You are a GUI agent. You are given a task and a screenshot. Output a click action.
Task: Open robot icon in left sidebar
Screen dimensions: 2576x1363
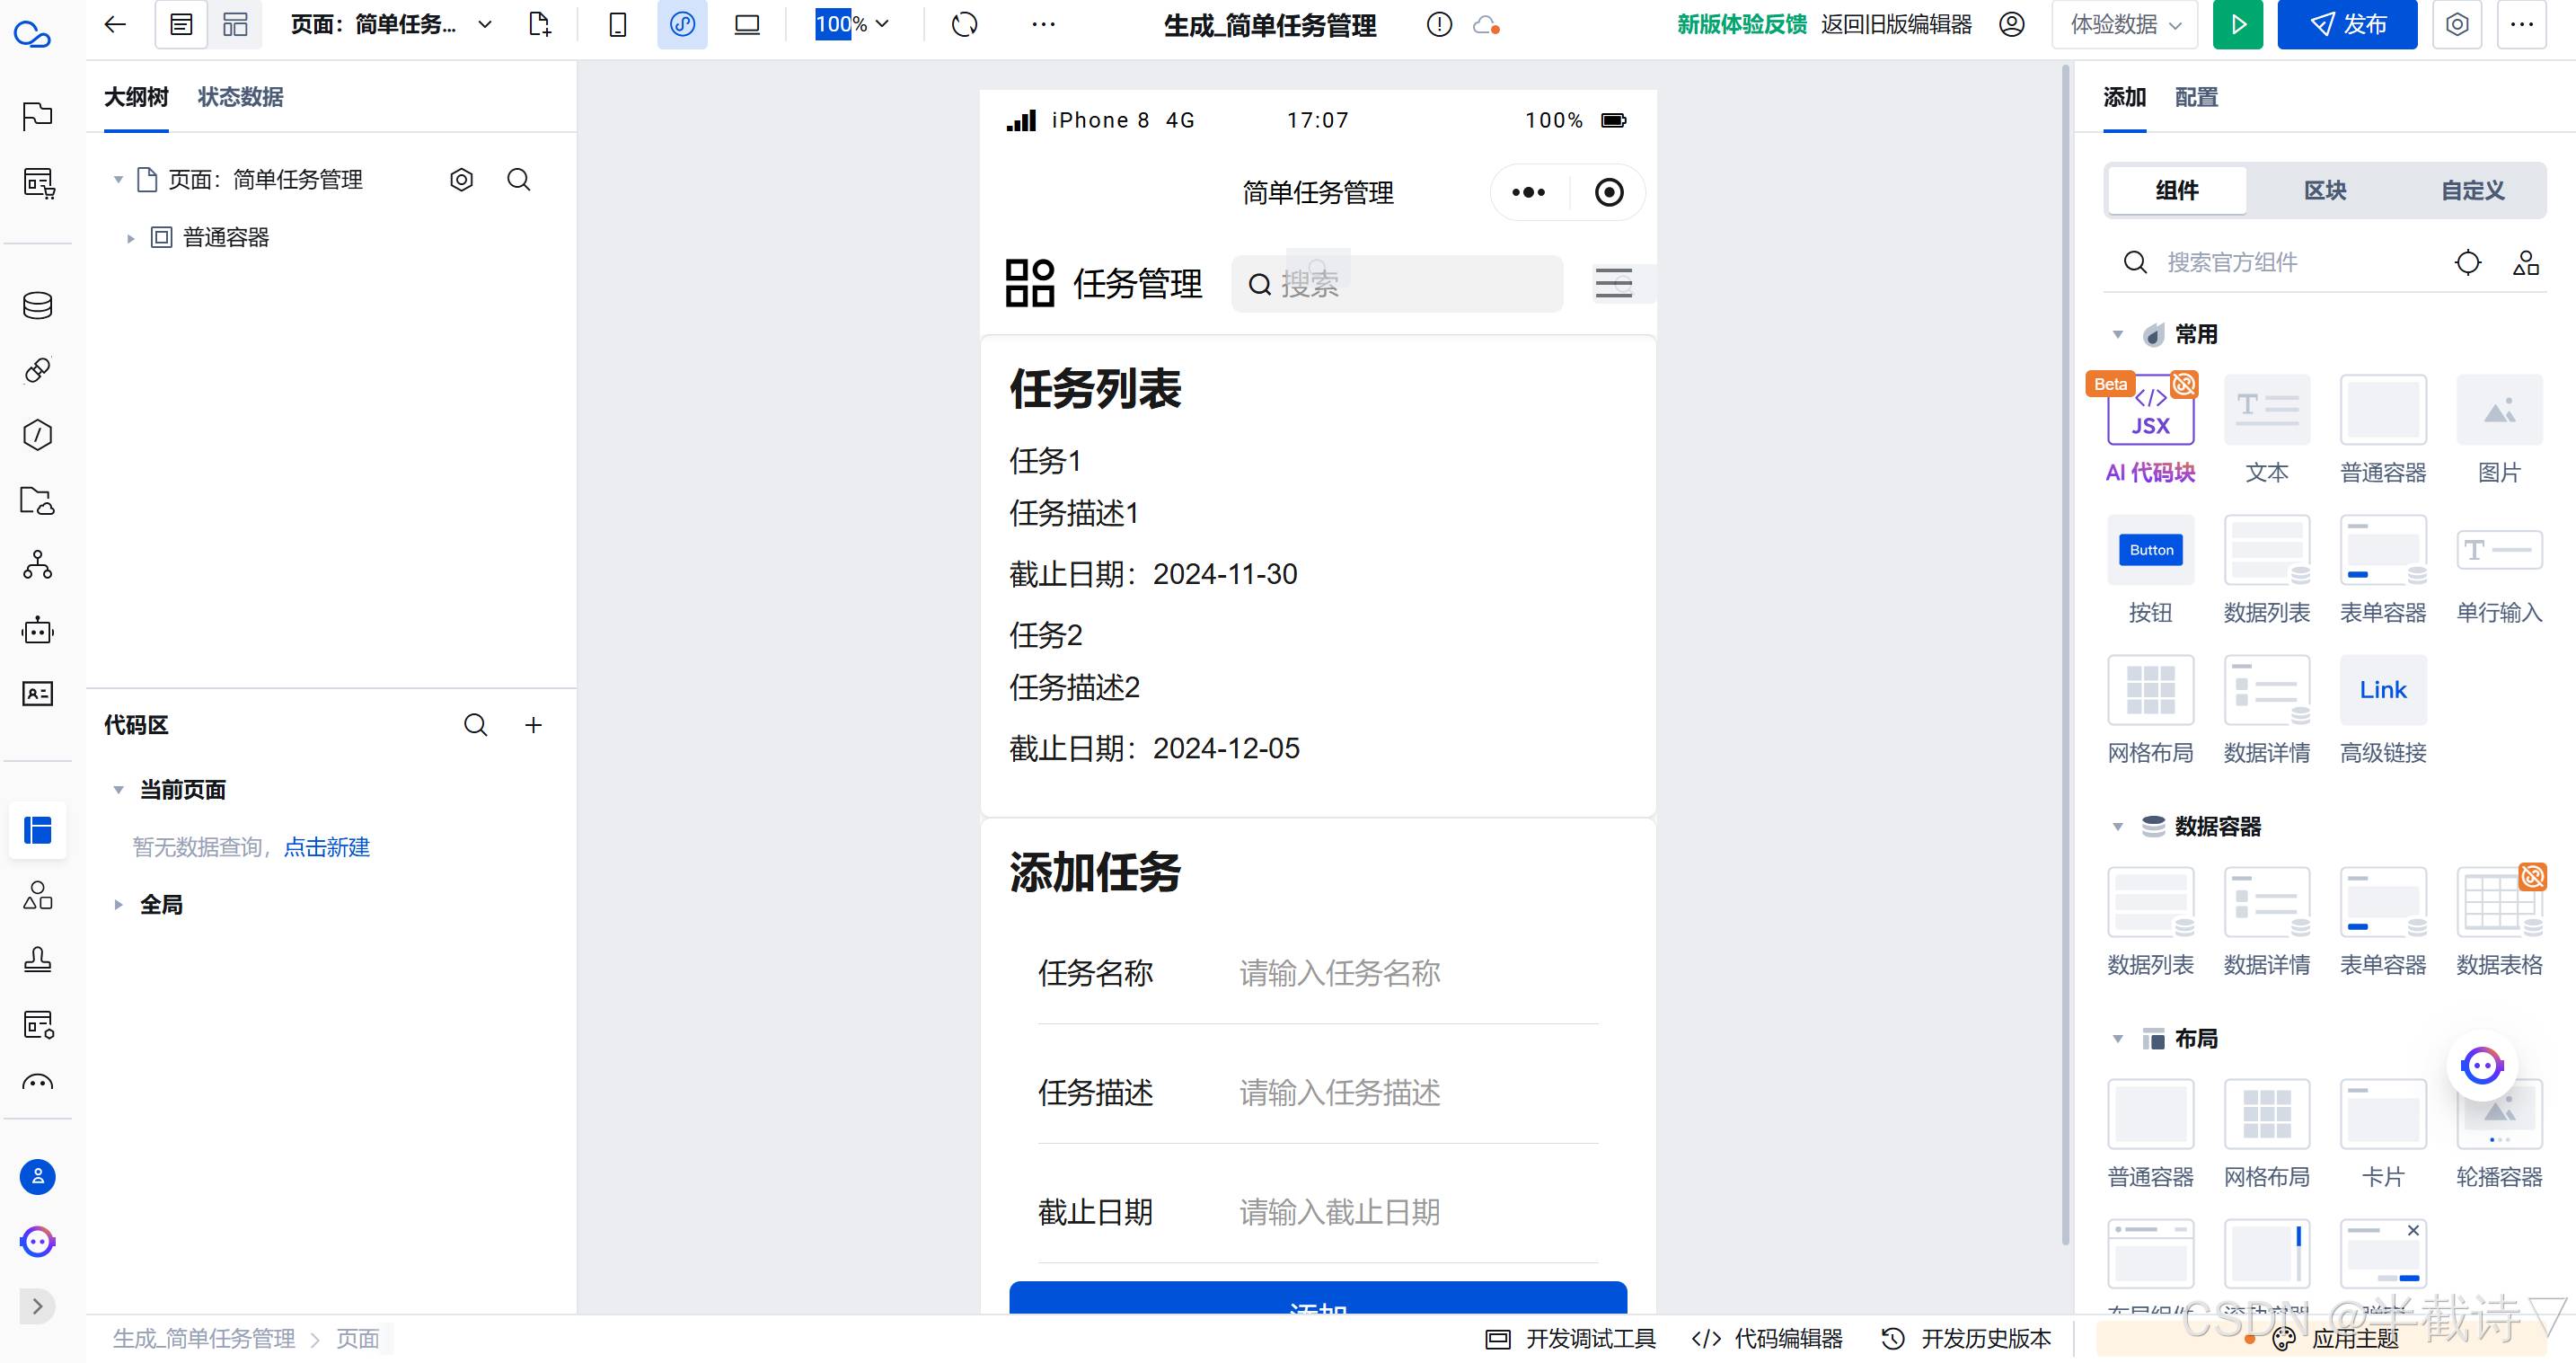click(x=38, y=630)
